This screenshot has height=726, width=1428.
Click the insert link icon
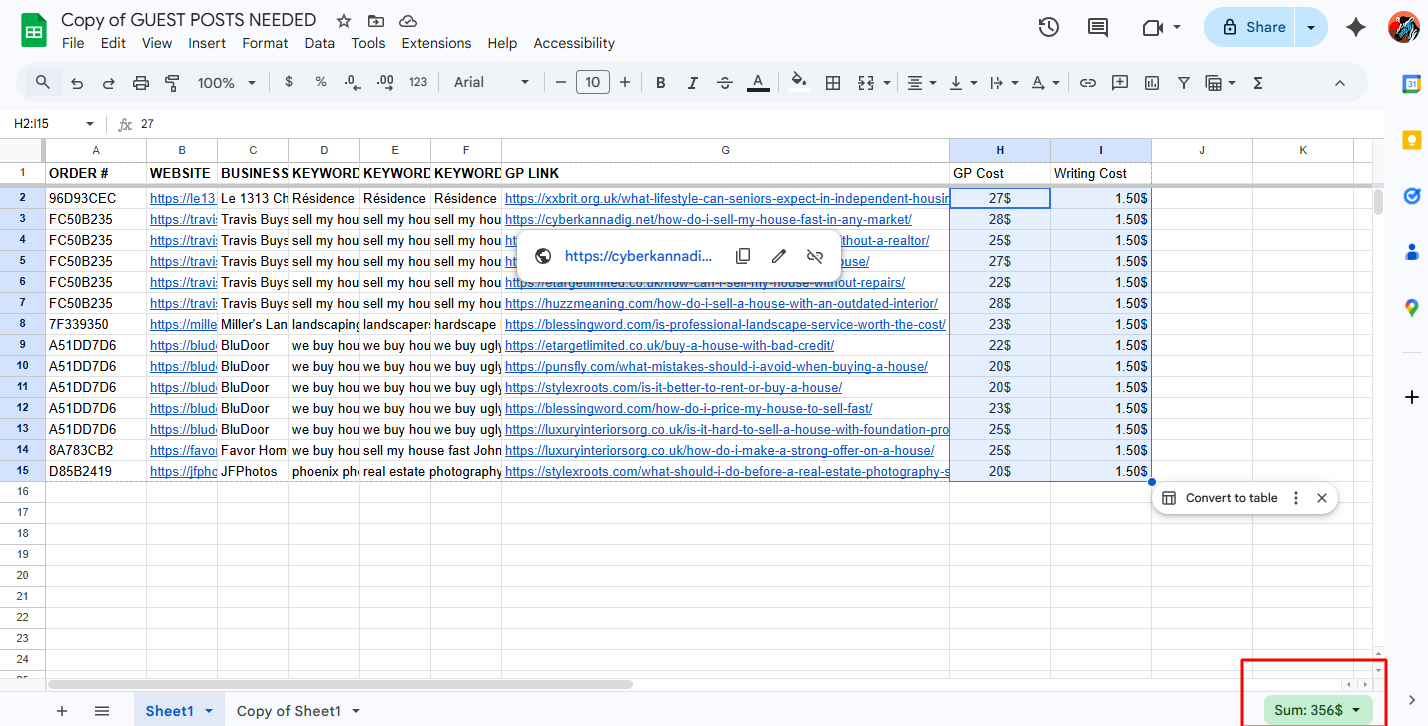[1088, 83]
